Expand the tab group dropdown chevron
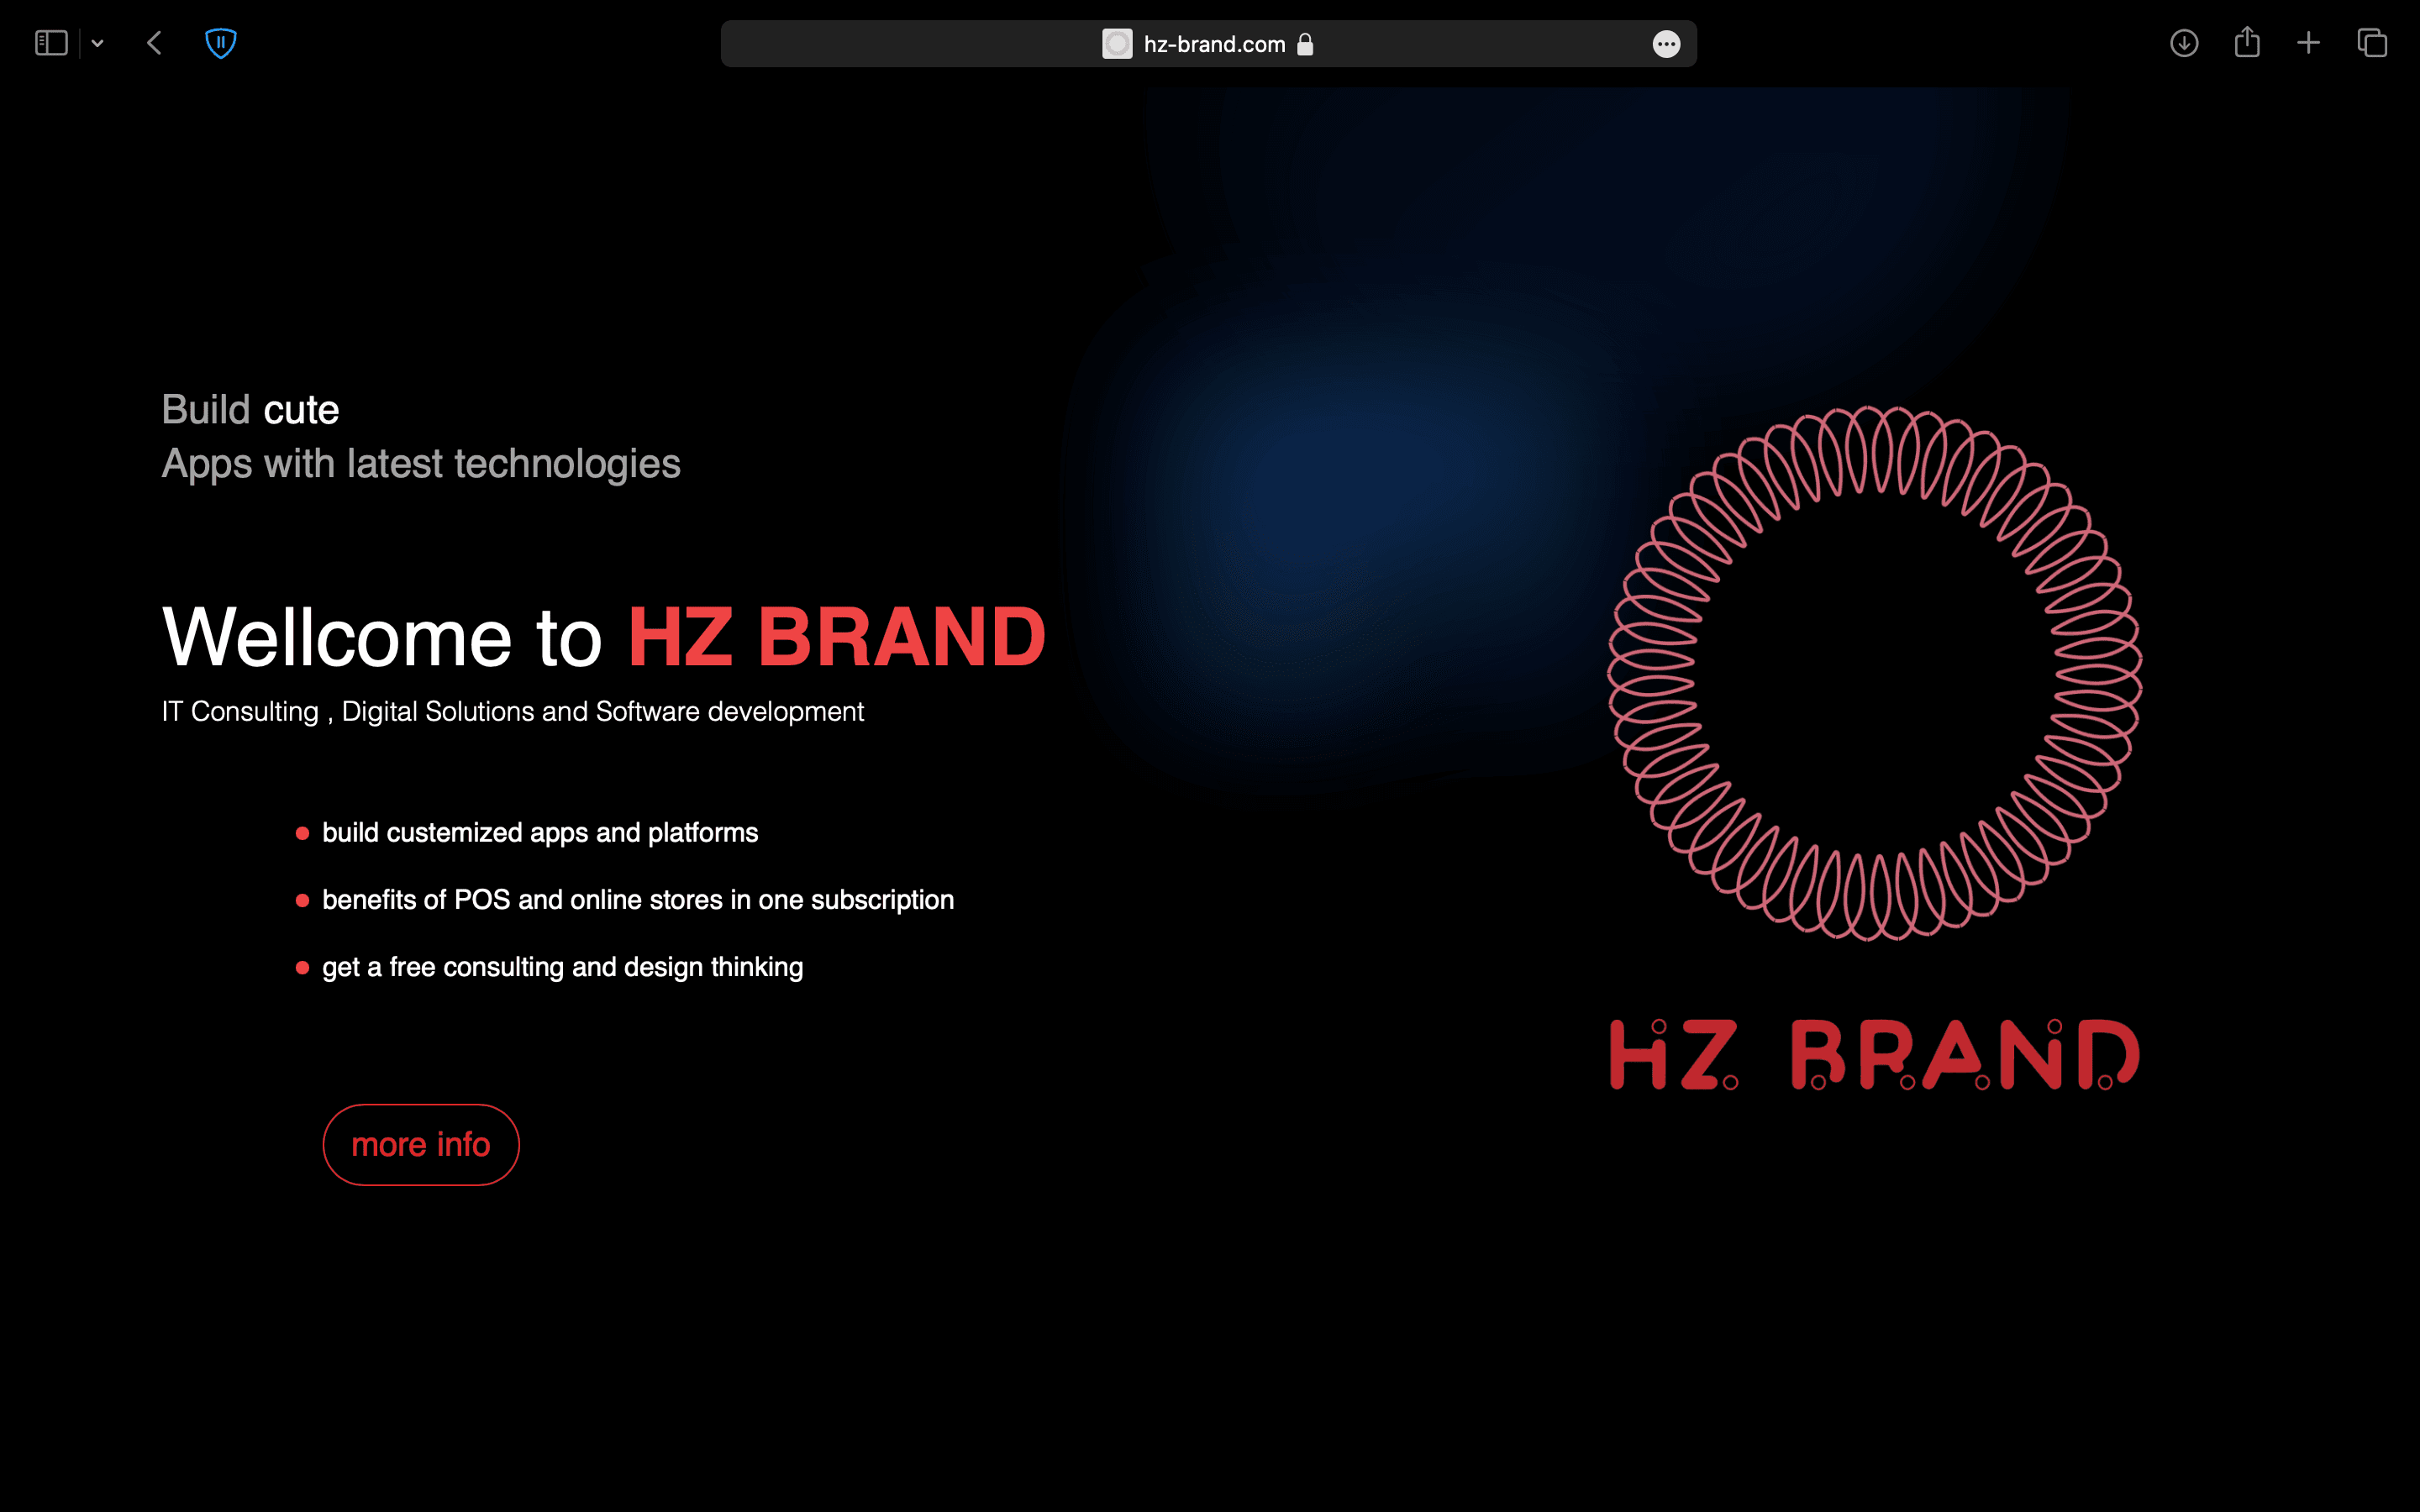2420x1512 pixels. [97, 43]
